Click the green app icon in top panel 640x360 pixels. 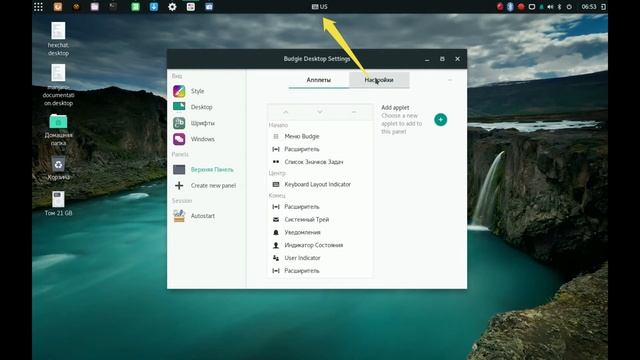coord(136,7)
